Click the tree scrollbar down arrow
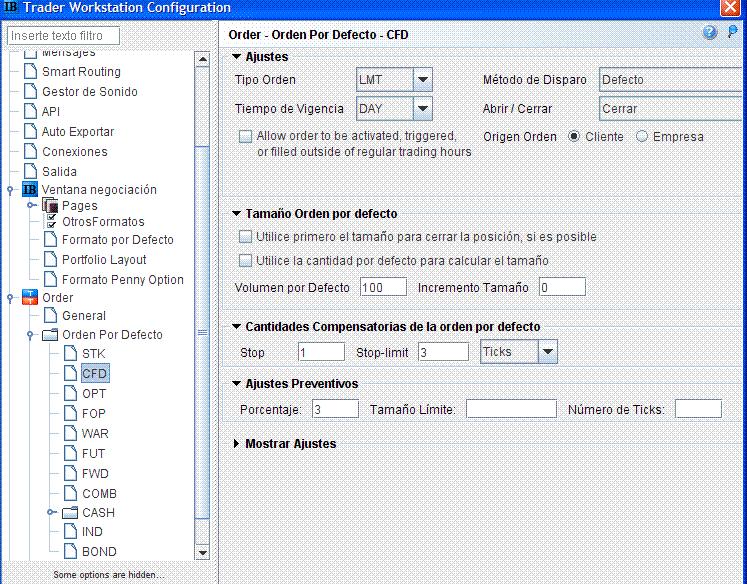 202,553
